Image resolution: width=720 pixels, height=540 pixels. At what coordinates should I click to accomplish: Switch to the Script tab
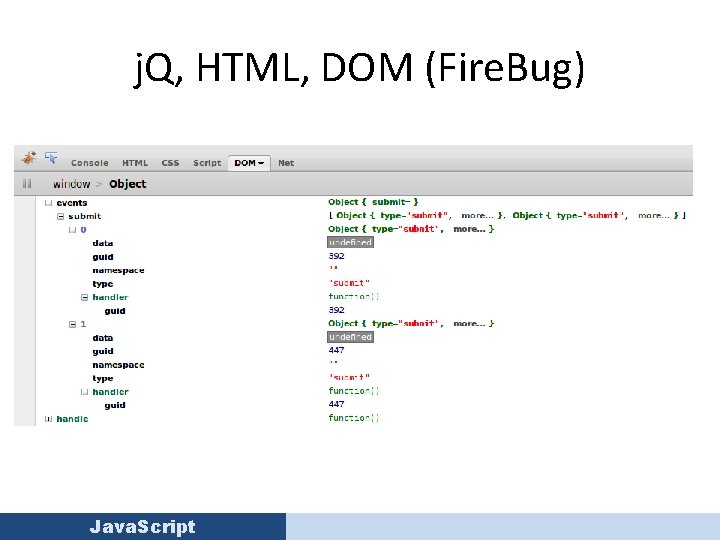[x=207, y=163]
